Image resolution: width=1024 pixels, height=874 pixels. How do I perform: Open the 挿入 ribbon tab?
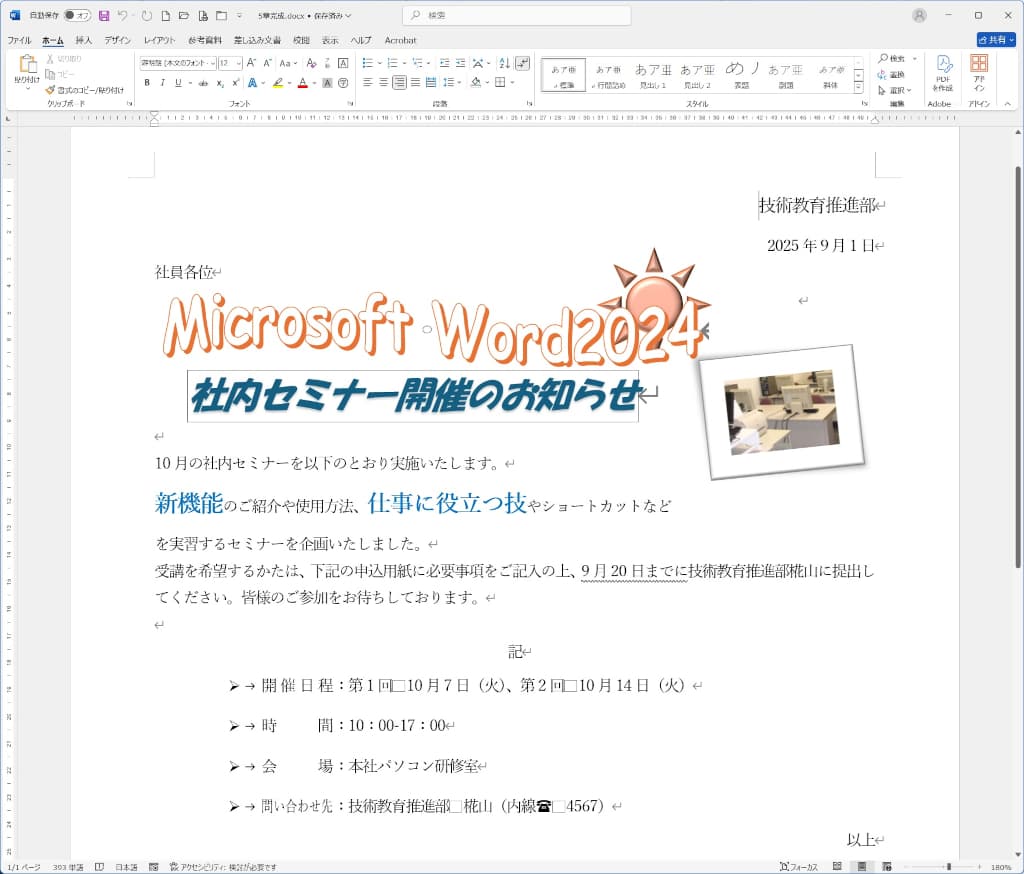pos(84,40)
